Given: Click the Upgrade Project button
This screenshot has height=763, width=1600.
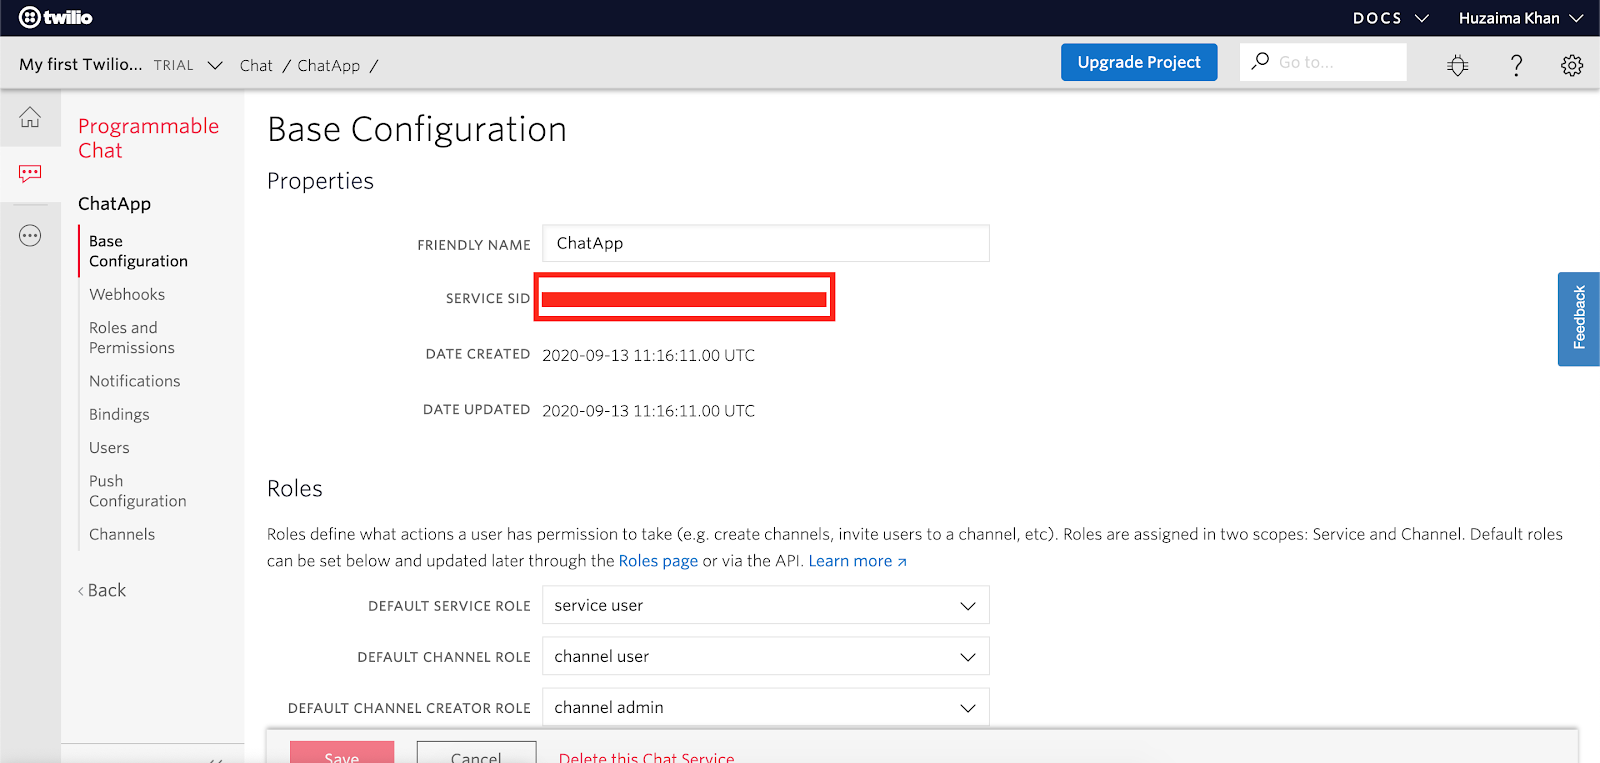Looking at the screenshot, I should pyautogui.click(x=1139, y=62).
